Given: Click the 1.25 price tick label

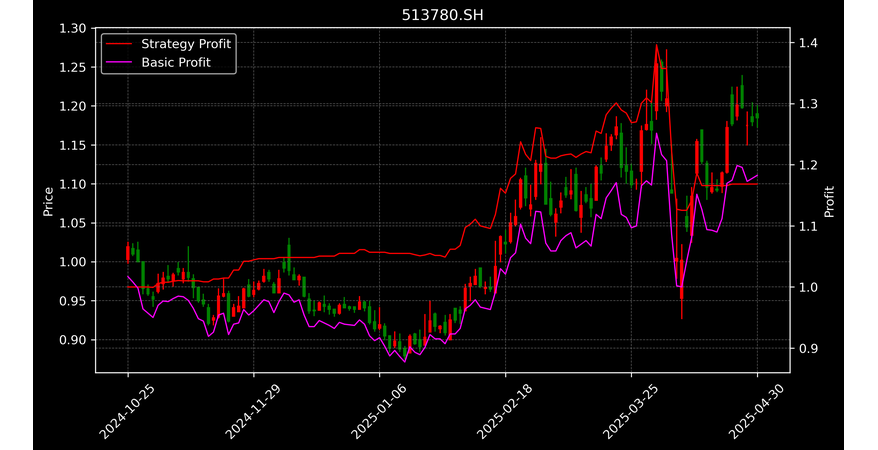Looking at the screenshot, I should [73, 67].
